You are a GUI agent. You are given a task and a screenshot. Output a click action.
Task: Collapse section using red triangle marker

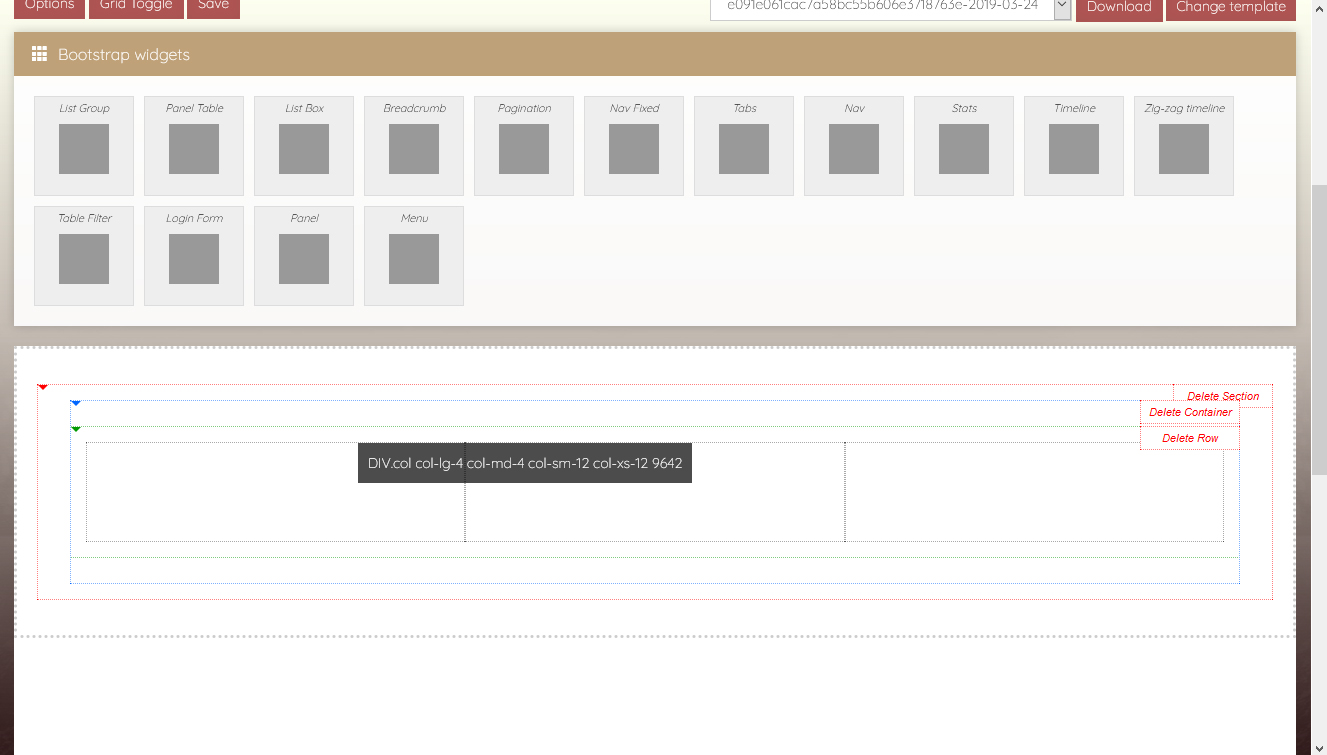pos(43,387)
